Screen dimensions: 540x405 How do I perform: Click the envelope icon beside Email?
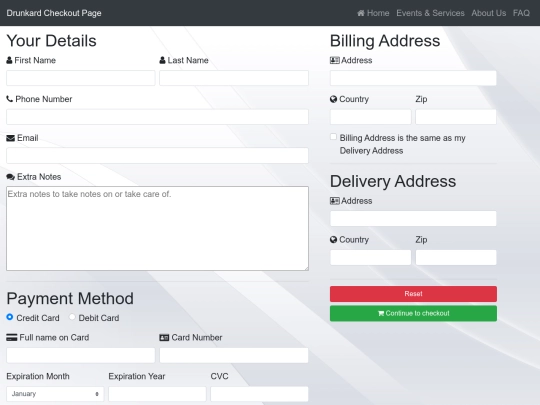[11, 138]
